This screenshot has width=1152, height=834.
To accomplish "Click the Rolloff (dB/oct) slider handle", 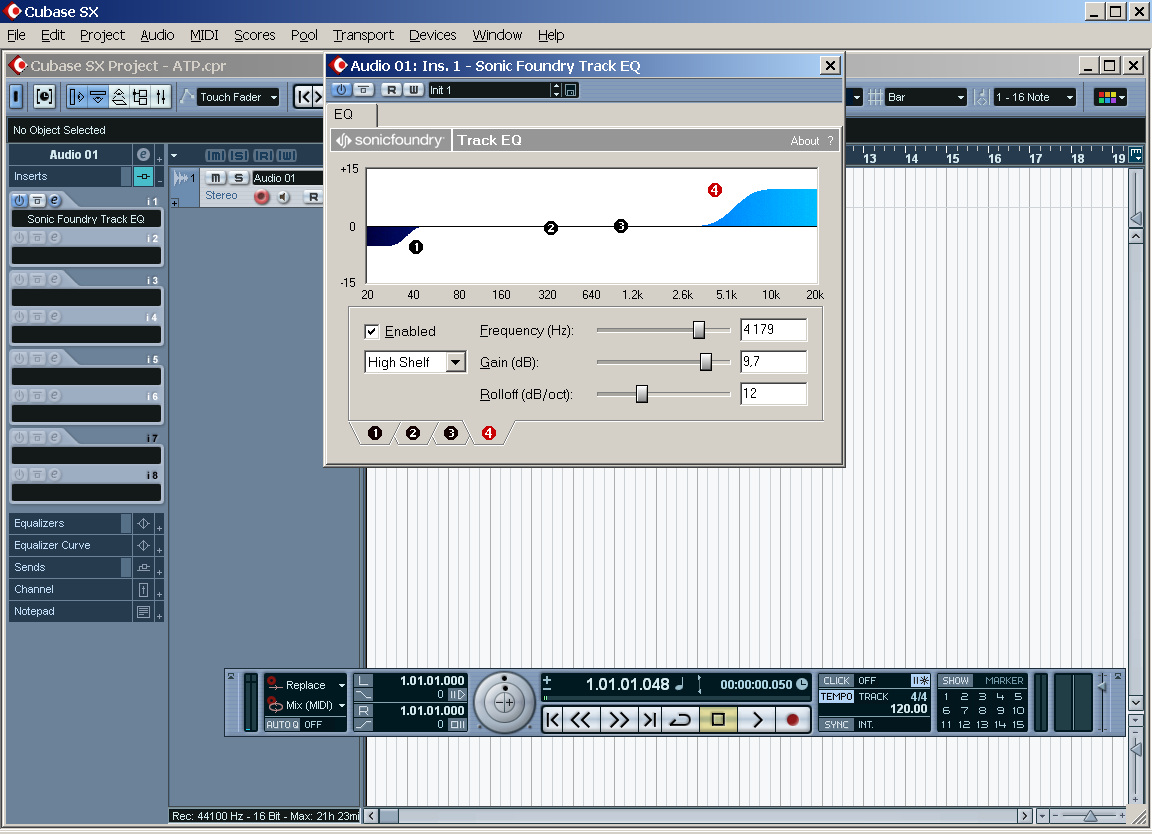I will click(x=642, y=394).
